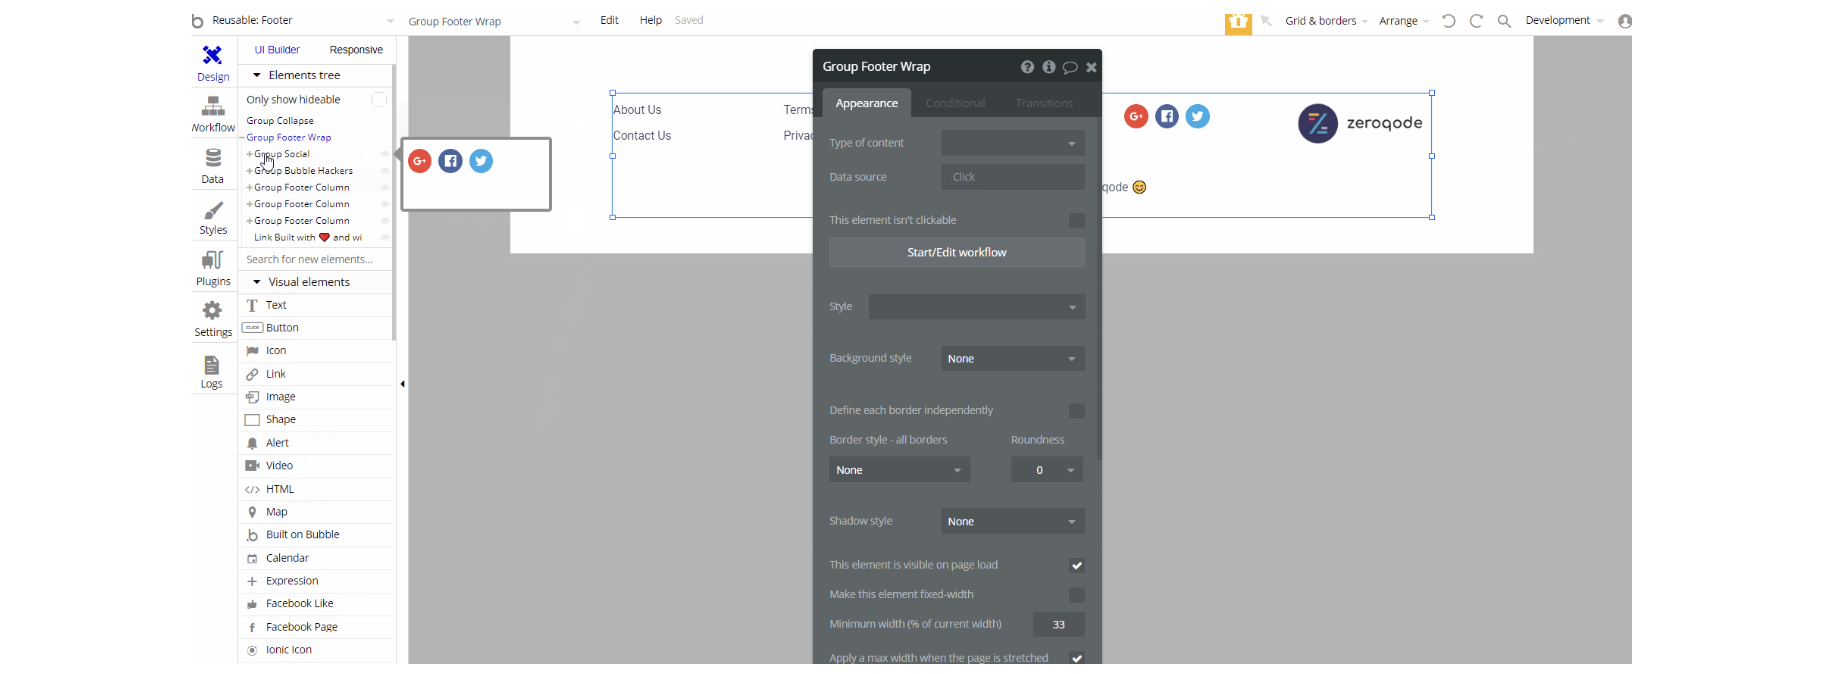Viewport: 1830px width, 674px height.
Task: Open the Border style dropdown
Action: click(x=899, y=470)
